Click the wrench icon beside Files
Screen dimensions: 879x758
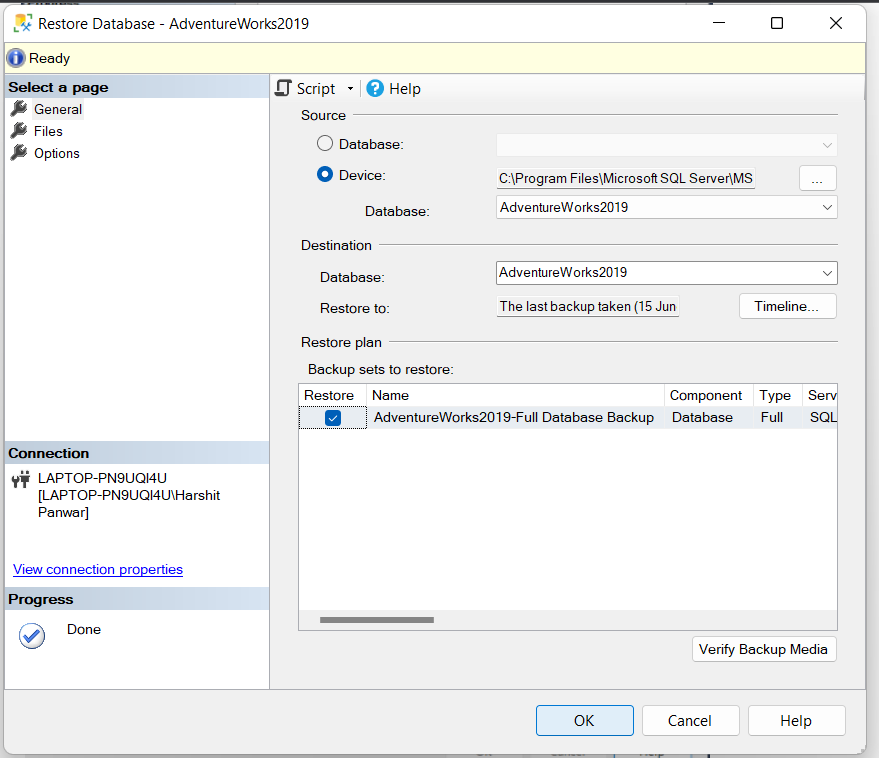pyautogui.click(x=18, y=131)
